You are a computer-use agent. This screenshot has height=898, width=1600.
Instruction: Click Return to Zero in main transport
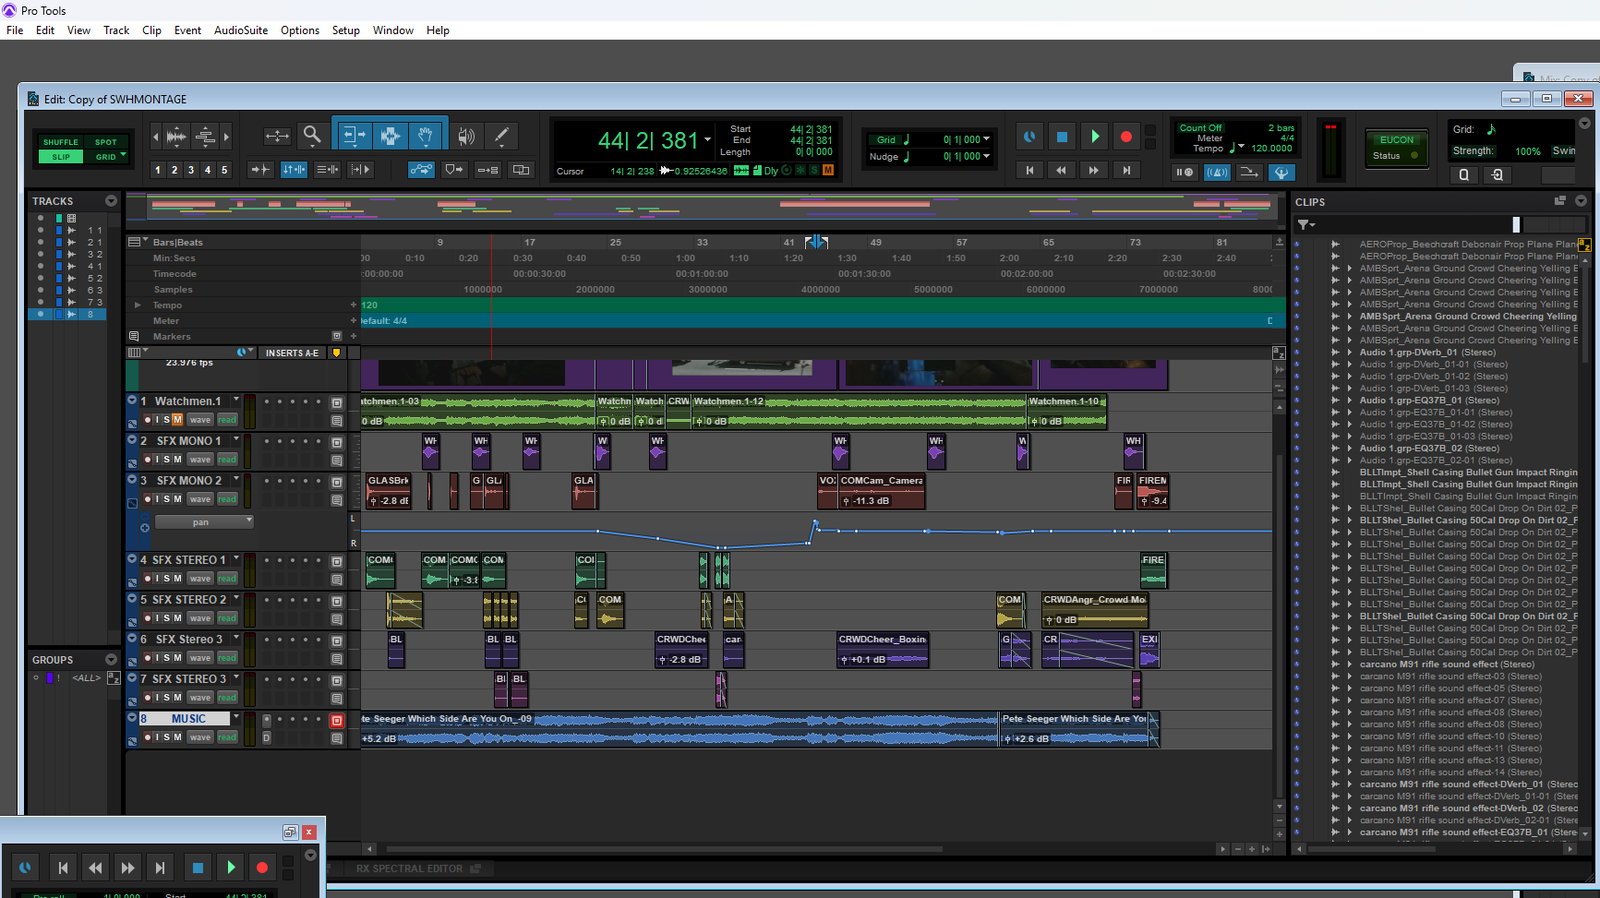[1030, 171]
